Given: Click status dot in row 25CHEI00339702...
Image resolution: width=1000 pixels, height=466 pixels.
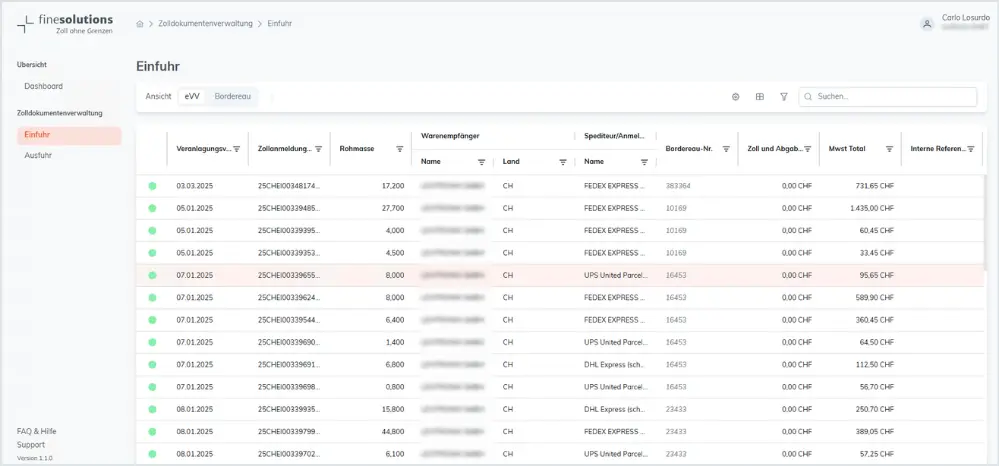Looking at the screenshot, I should (152, 454).
